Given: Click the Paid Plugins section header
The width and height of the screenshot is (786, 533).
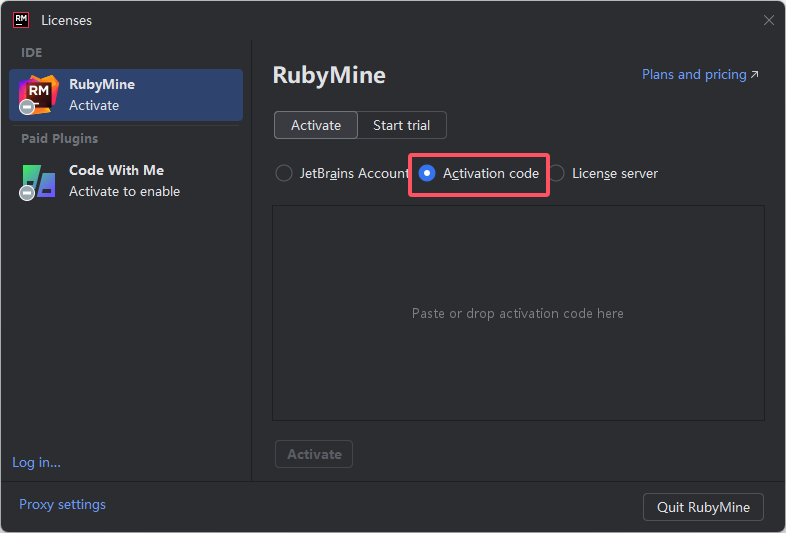Looking at the screenshot, I should 60,138.
